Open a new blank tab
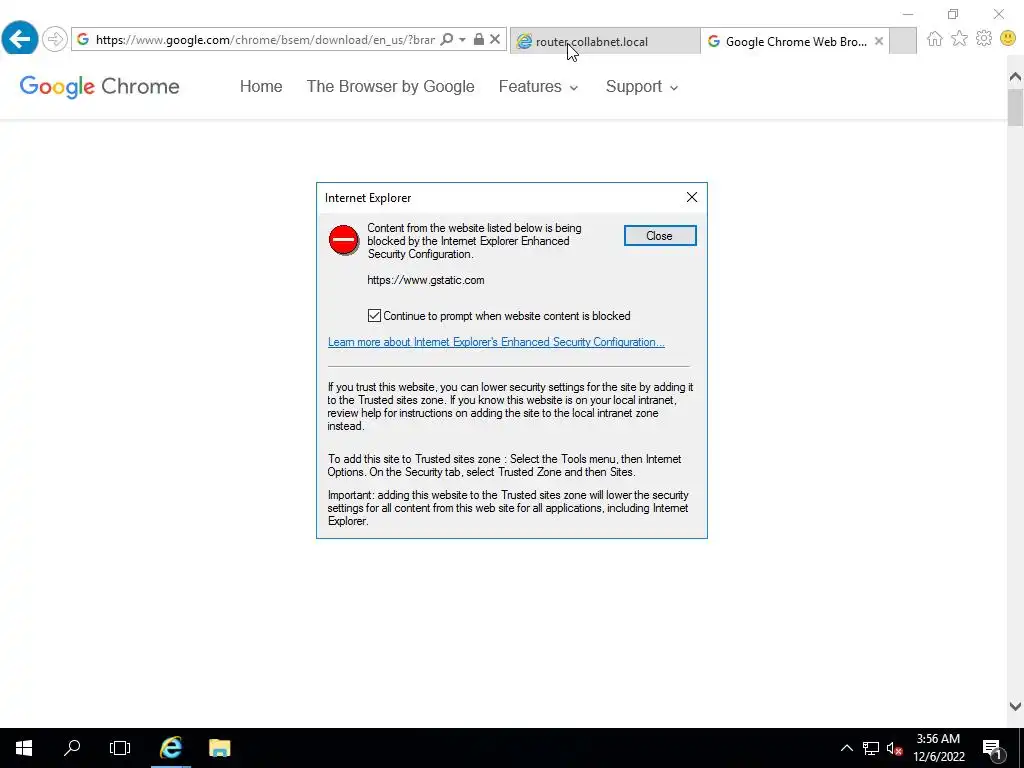 pyautogui.click(x=903, y=41)
